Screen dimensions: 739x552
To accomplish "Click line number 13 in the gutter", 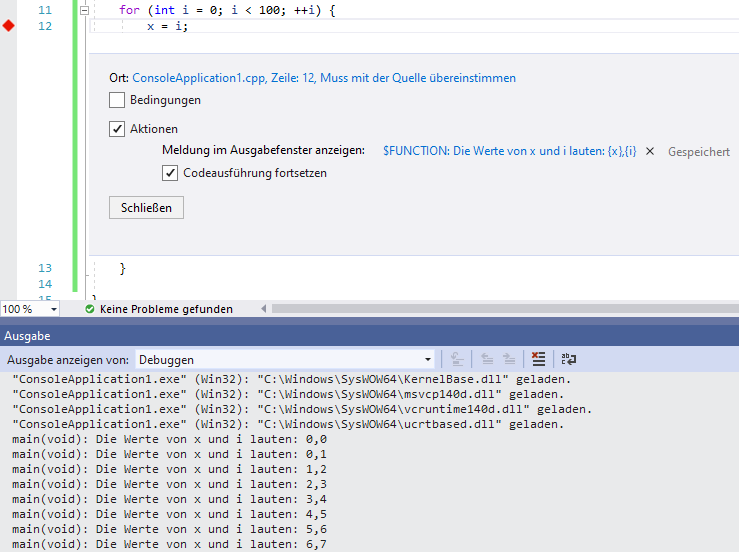I will point(45,268).
